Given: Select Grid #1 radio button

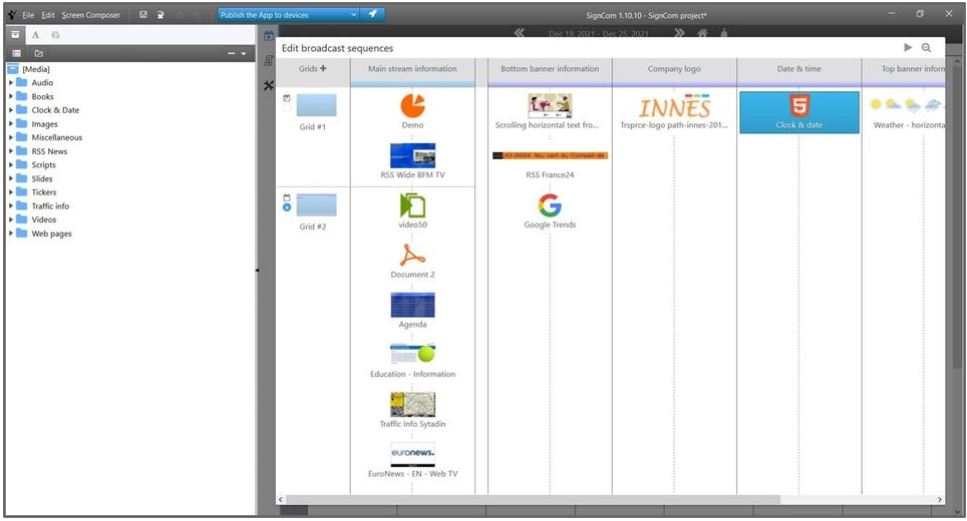Looking at the screenshot, I should click(x=287, y=108).
